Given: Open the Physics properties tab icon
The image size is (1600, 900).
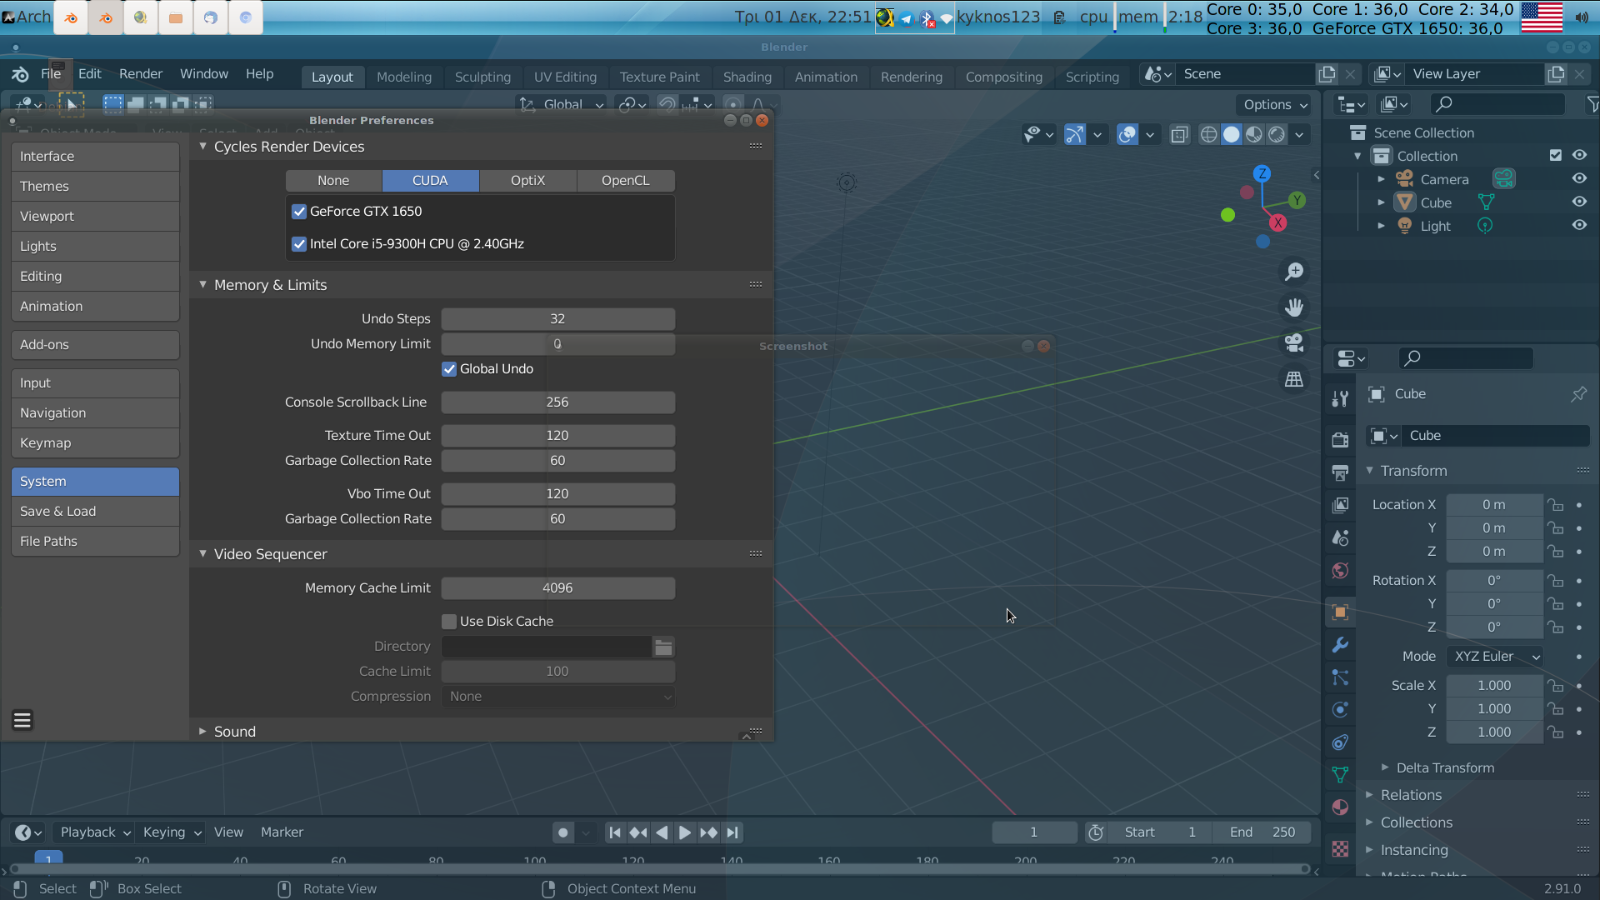Looking at the screenshot, I should (1340, 710).
